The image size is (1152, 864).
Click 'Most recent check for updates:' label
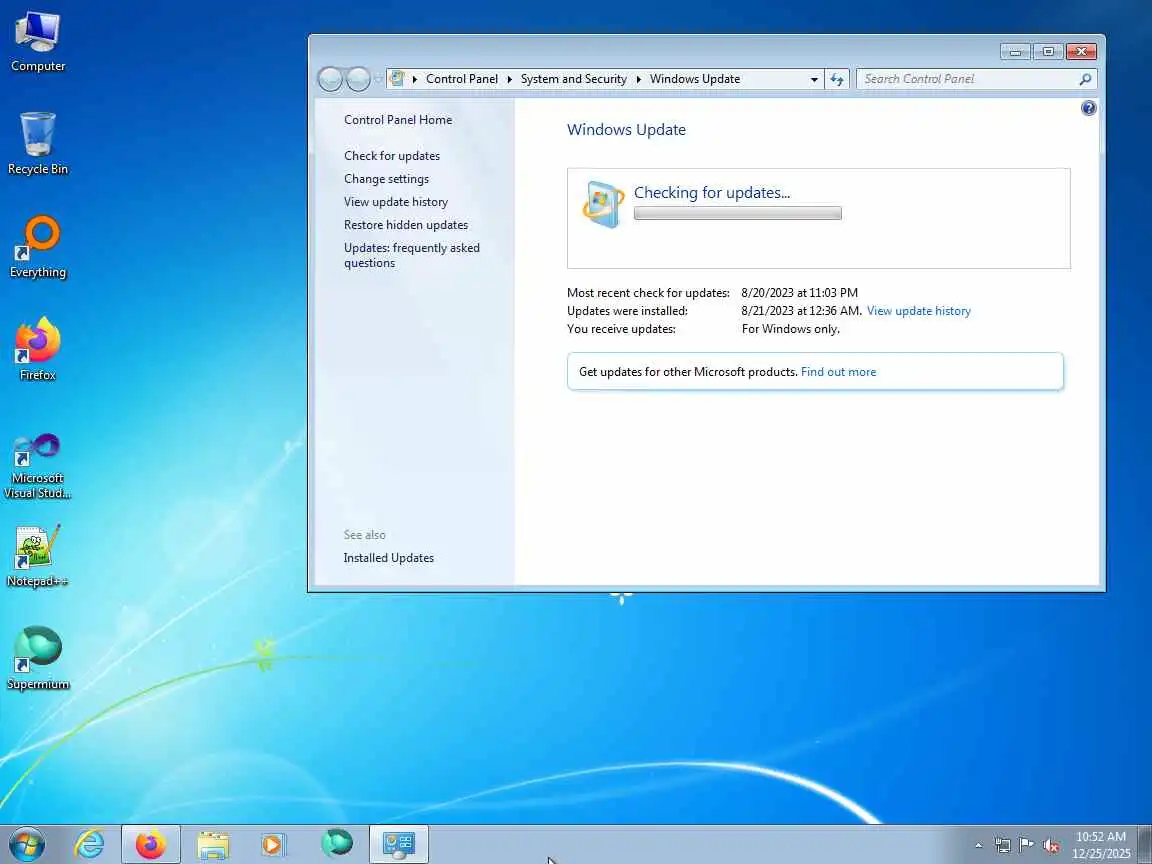pos(648,292)
